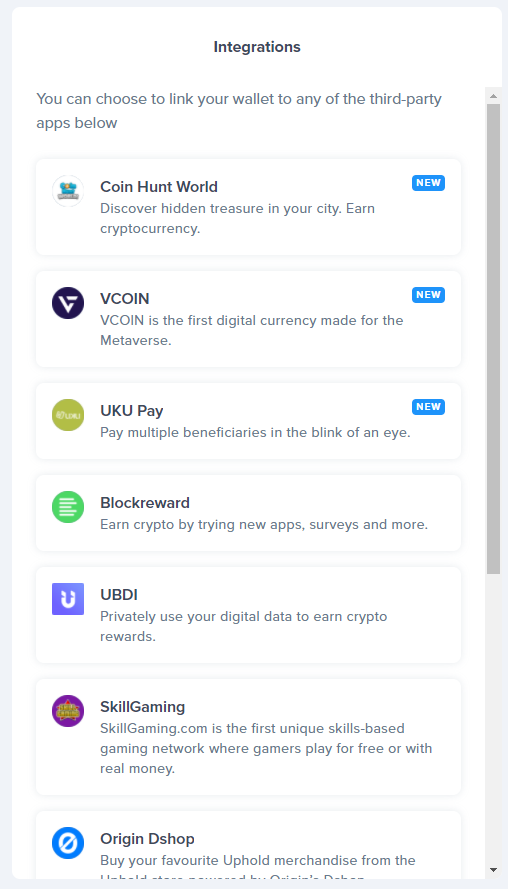
Task: Click the UKU Pay olive green logo
Action: [68, 415]
